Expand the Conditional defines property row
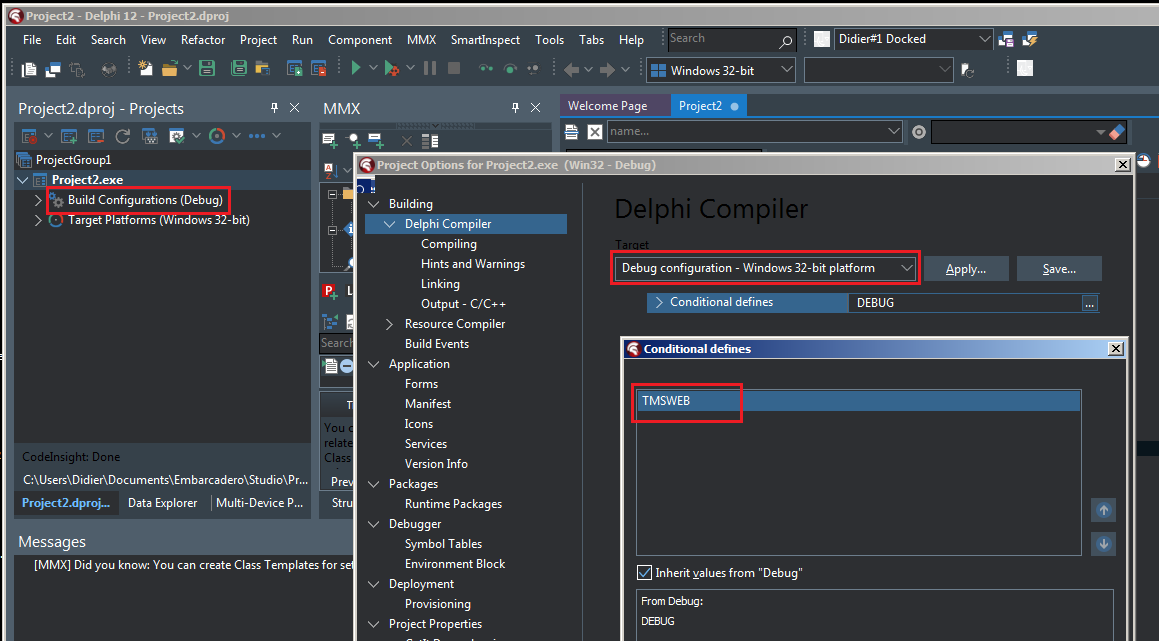Viewport: 1159px width, 641px height. coord(659,302)
